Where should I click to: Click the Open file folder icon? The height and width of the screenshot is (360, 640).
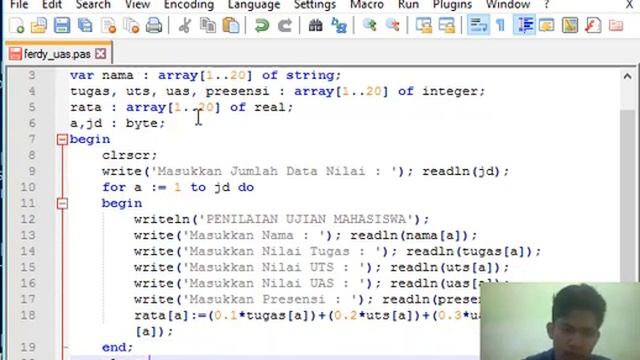coord(39,25)
